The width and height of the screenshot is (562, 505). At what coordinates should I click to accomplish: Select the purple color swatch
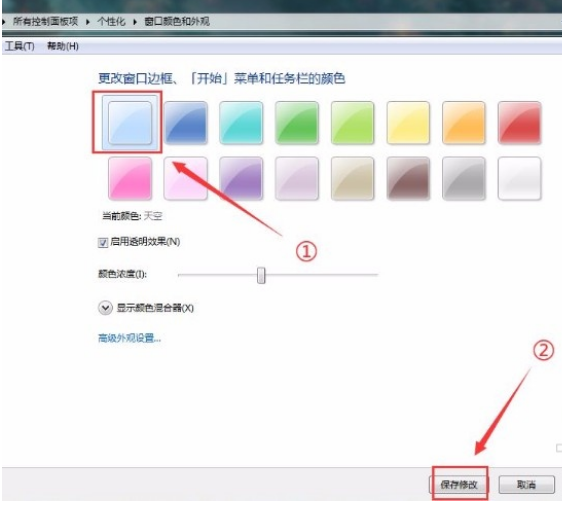click(x=241, y=178)
